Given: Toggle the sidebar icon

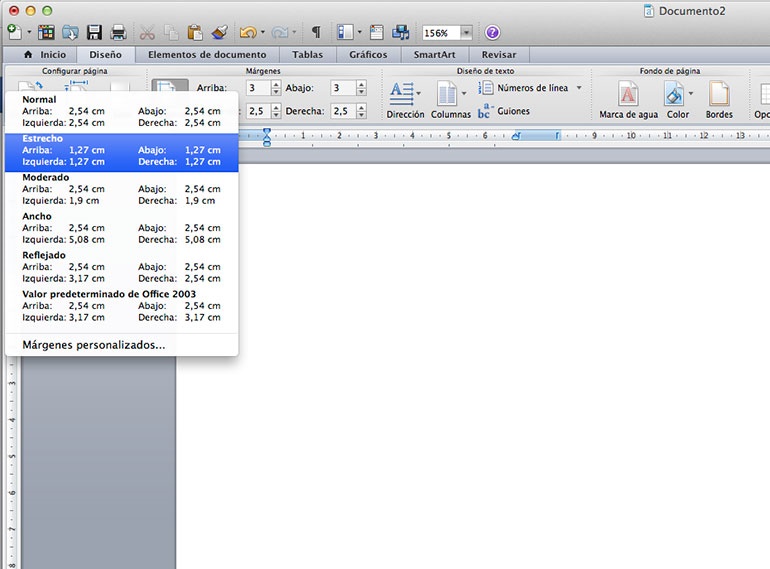Looking at the screenshot, I should click(345, 32).
